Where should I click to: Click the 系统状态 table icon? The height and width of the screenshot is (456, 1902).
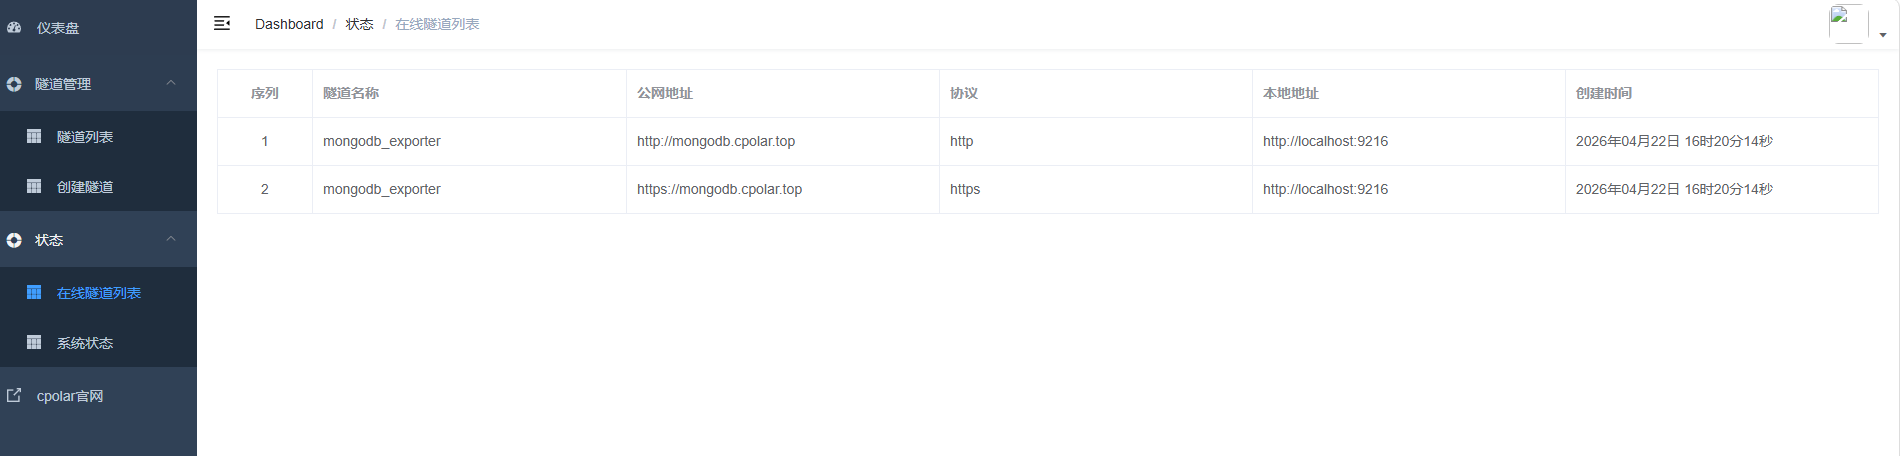coord(34,342)
